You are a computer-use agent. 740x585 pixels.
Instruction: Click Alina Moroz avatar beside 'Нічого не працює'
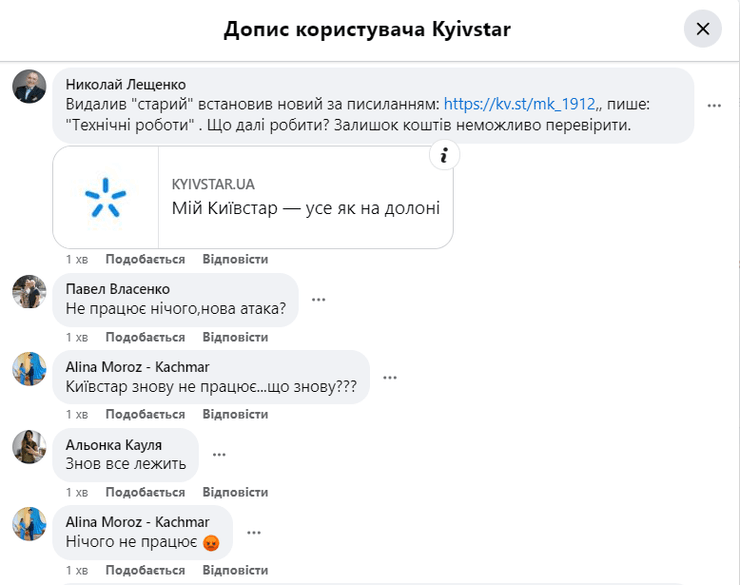coord(29,524)
